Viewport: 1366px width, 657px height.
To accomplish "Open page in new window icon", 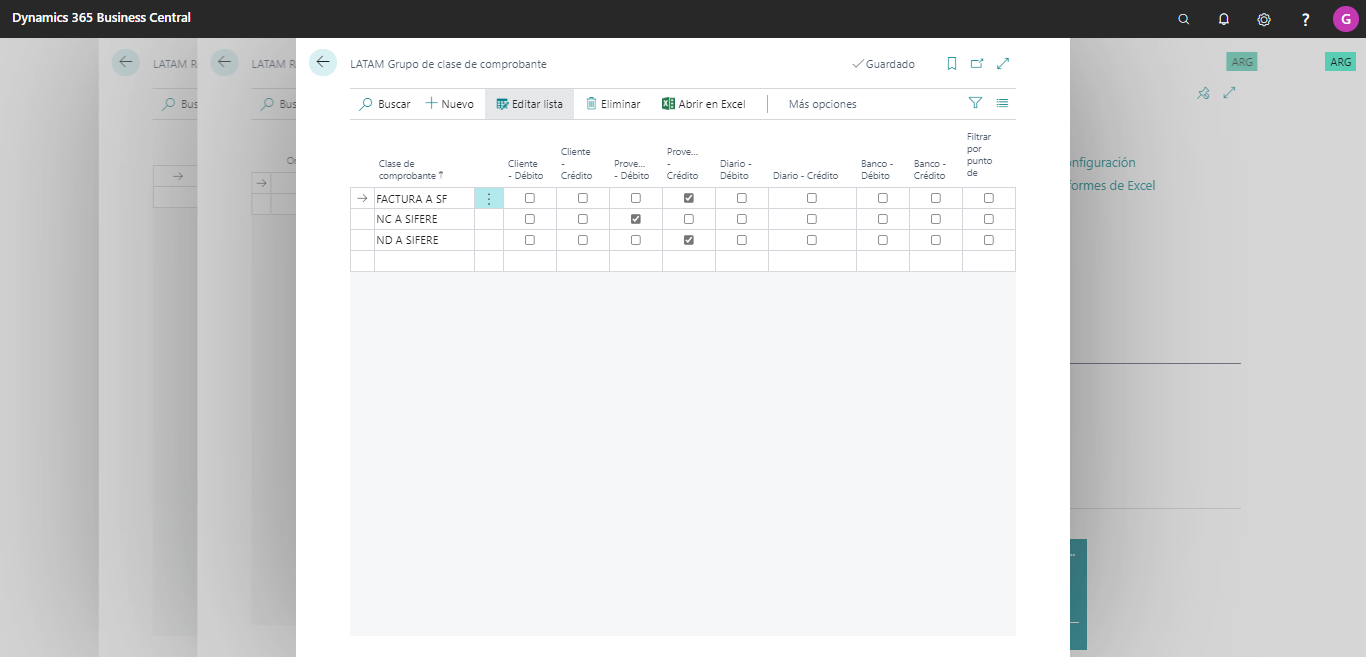I will [x=977, y=63].
